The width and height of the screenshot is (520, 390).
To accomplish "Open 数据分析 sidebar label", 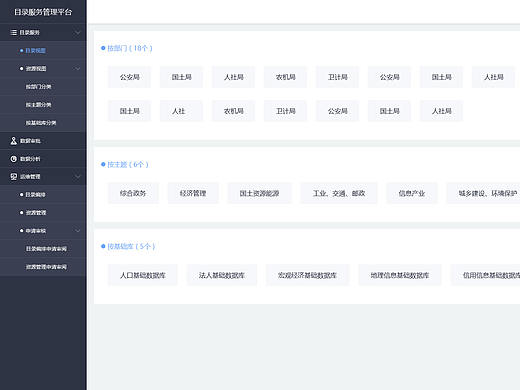I will coord(30,159).
